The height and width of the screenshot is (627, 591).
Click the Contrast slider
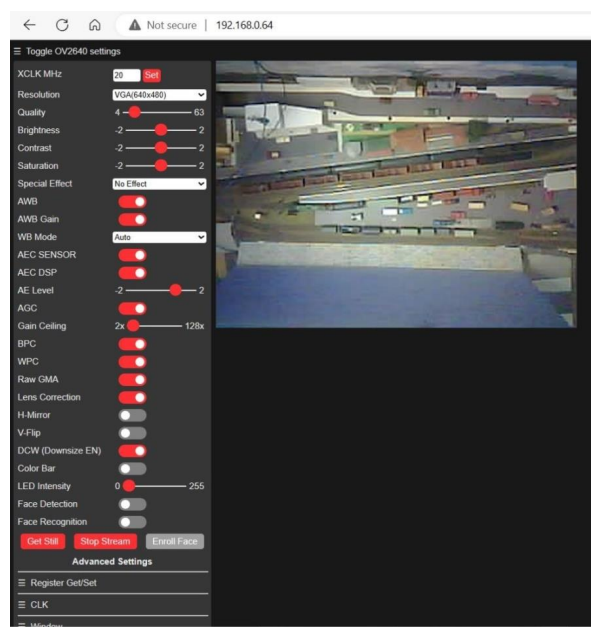(160, 148)
